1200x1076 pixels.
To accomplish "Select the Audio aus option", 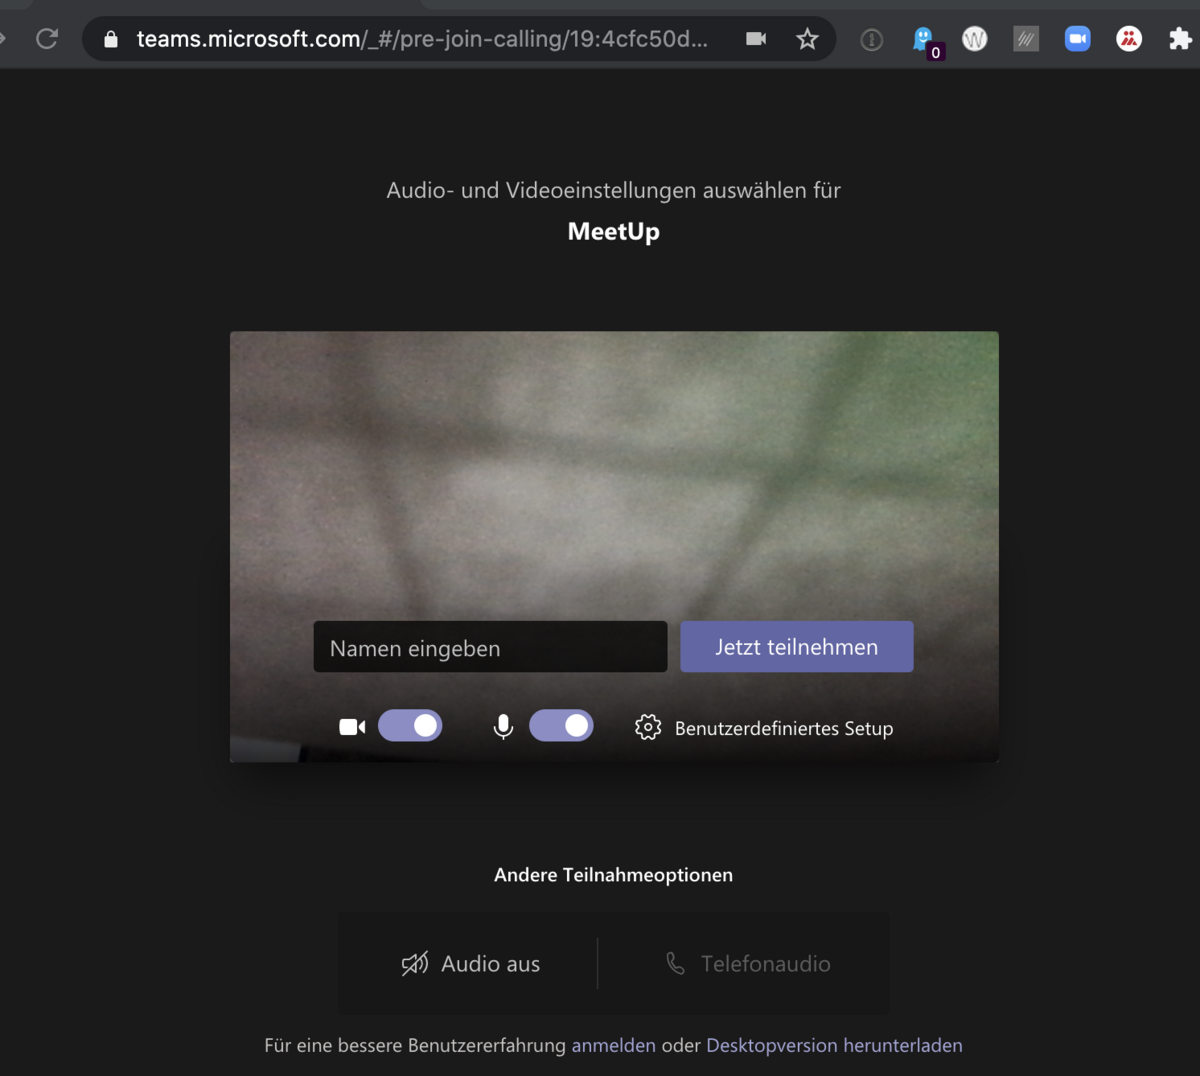I will coord(470,964).
